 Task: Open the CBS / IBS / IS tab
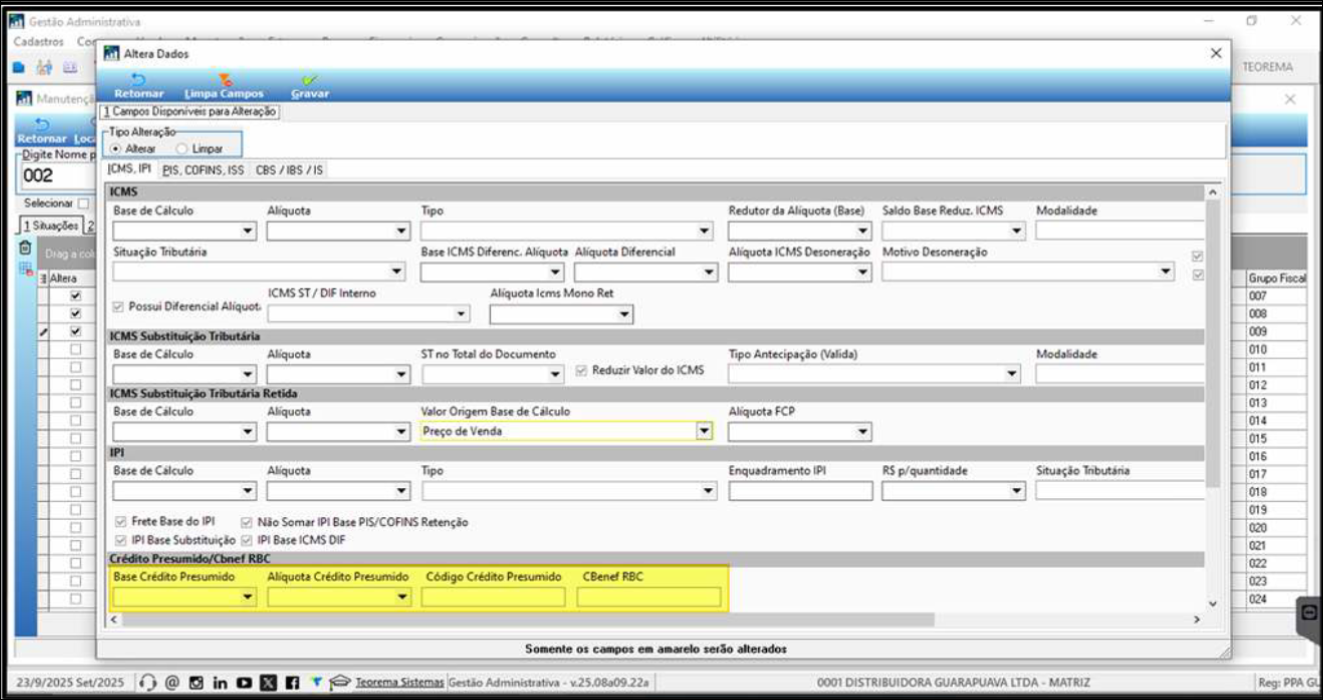pyautogui.click(x=289, y=170)
